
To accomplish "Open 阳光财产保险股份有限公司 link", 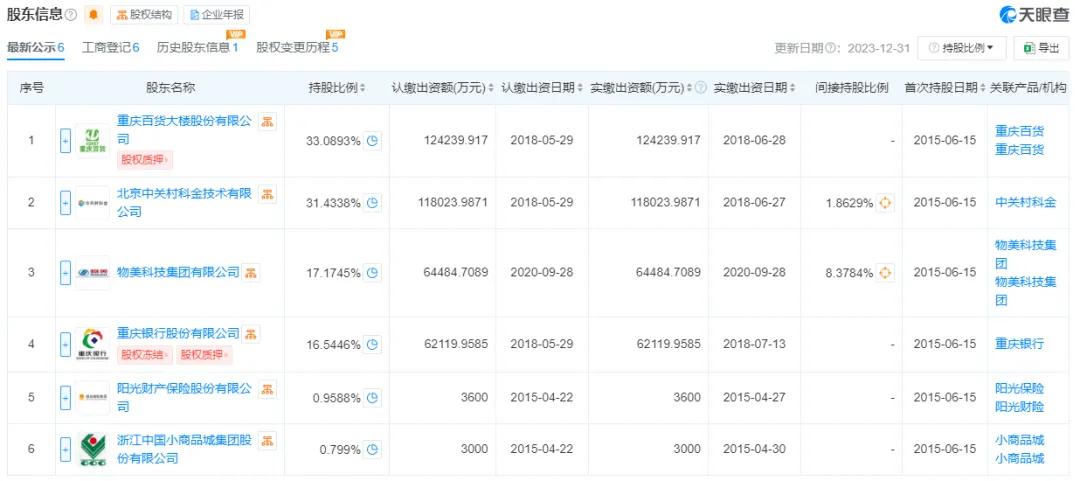I will pos(185,398).
